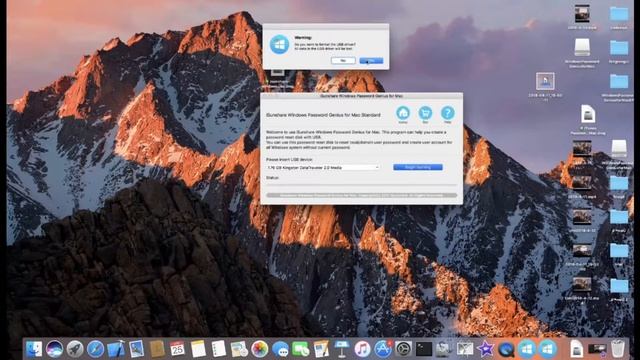This screenshot has height=360, width=640.
Task: Open Finder from the dock
Action: (34, 349)
